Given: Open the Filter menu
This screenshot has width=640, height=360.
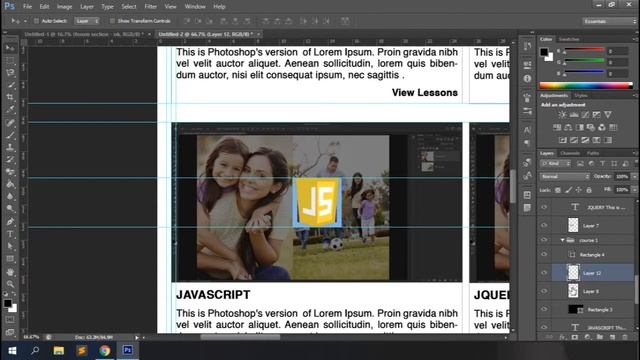Looking at the screenshot, I should click(151, 7).
